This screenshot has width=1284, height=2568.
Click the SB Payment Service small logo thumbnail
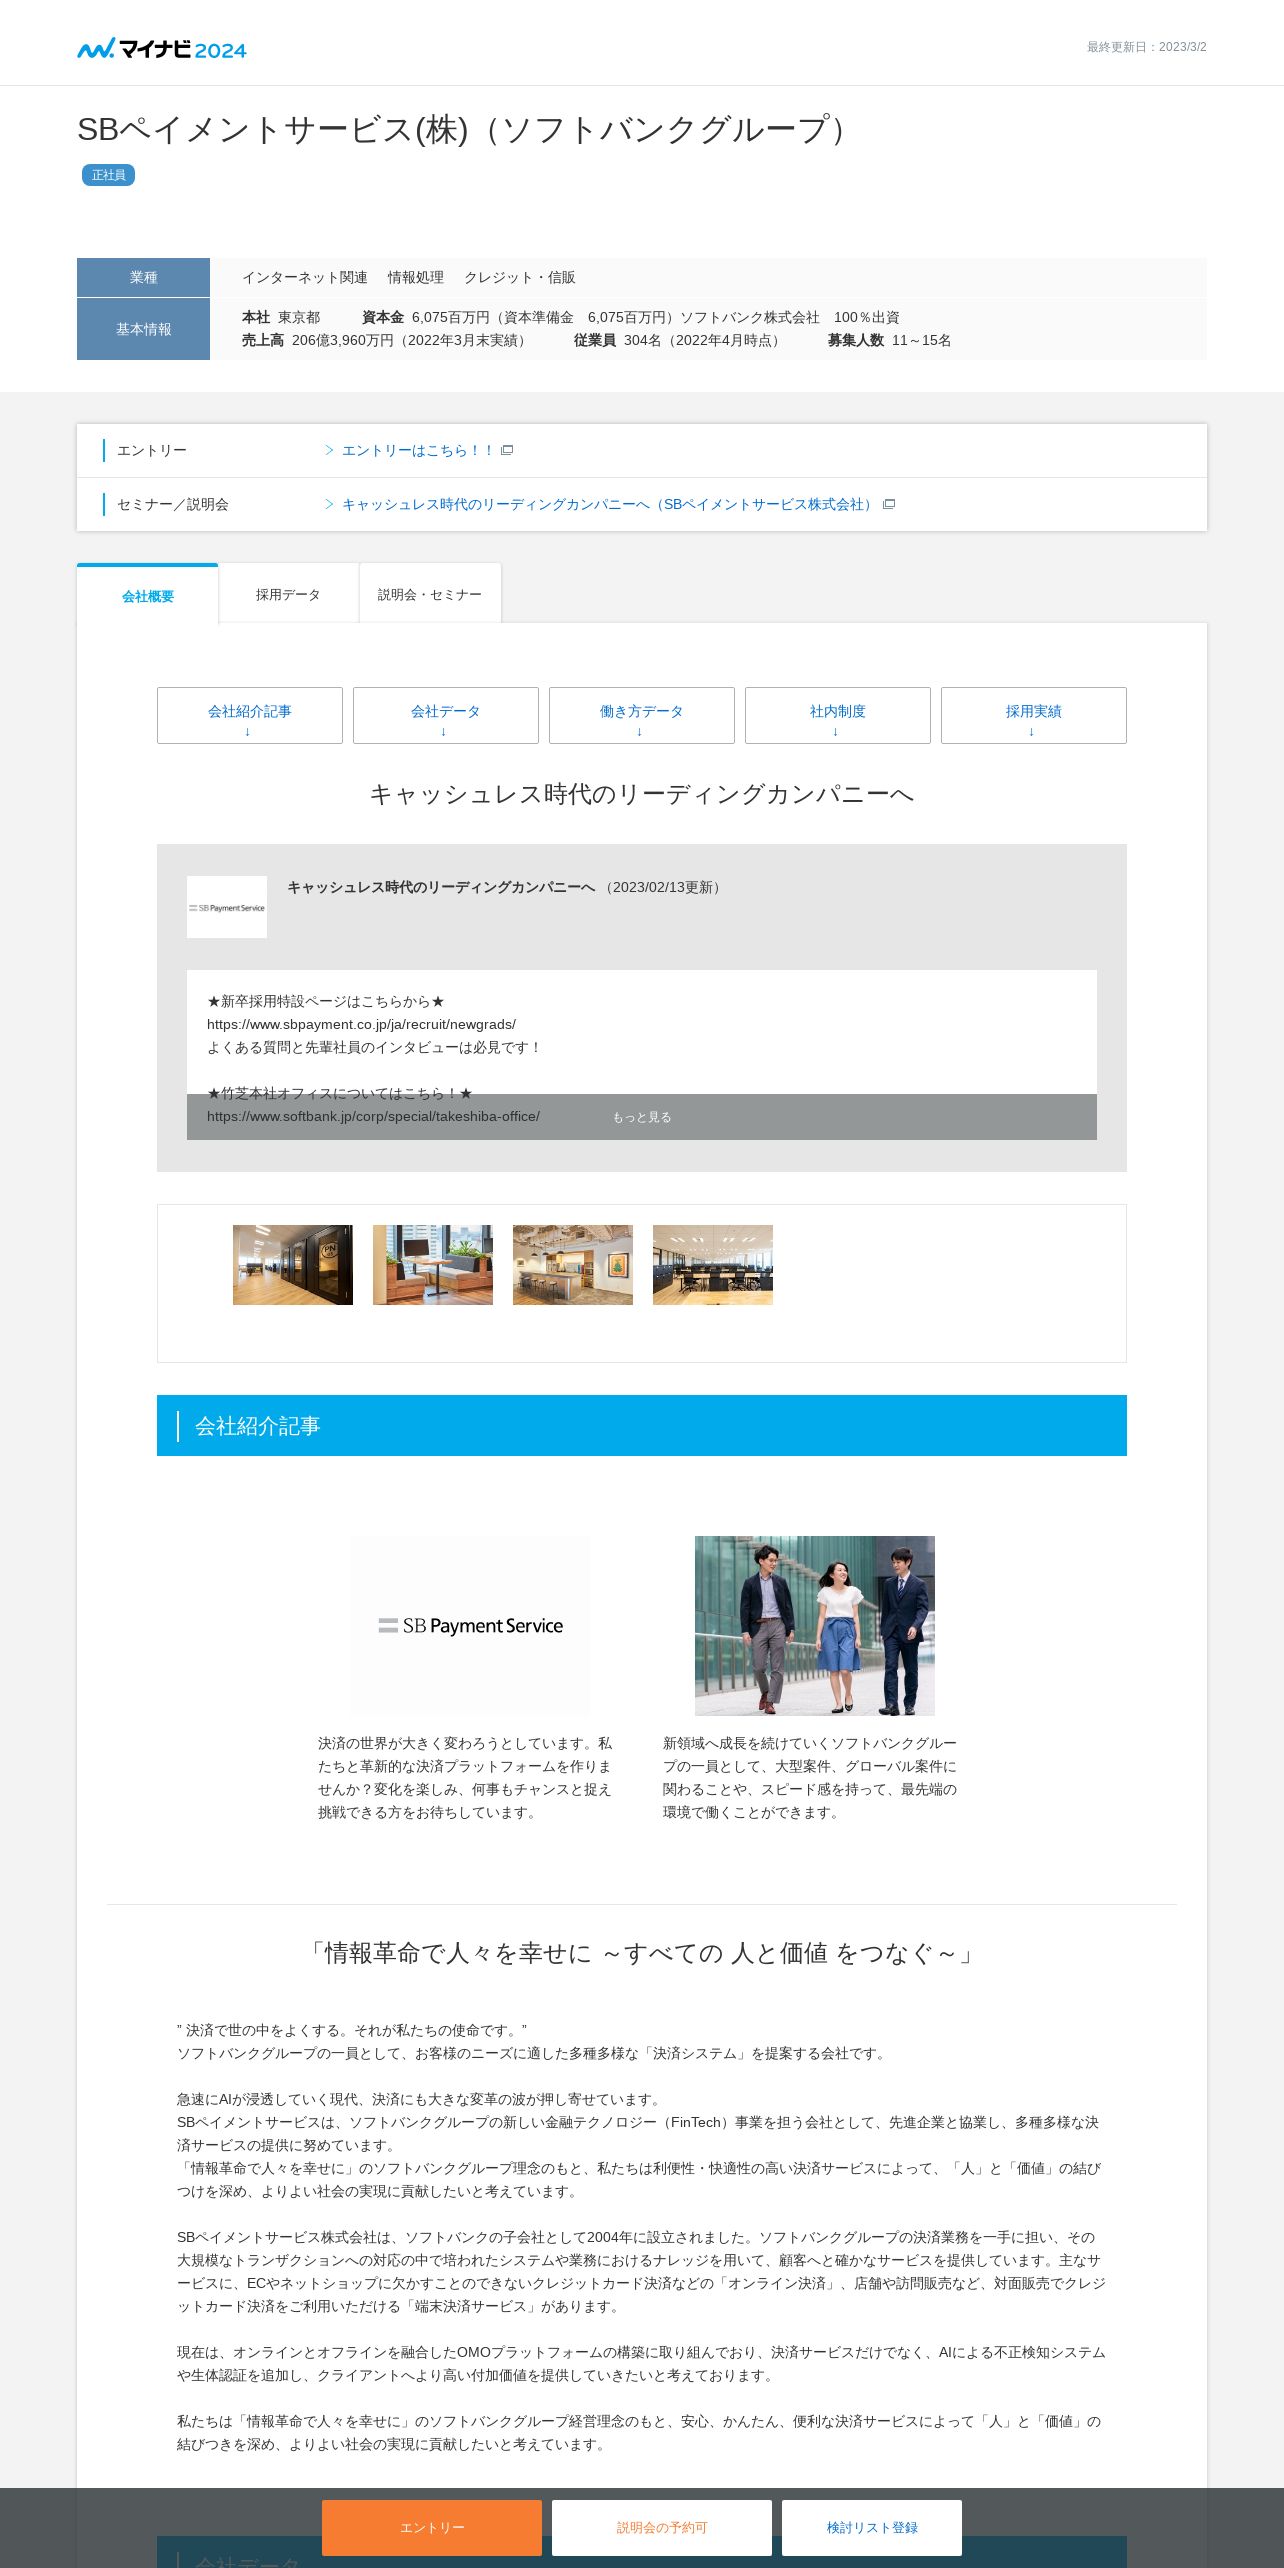(227, 907)
